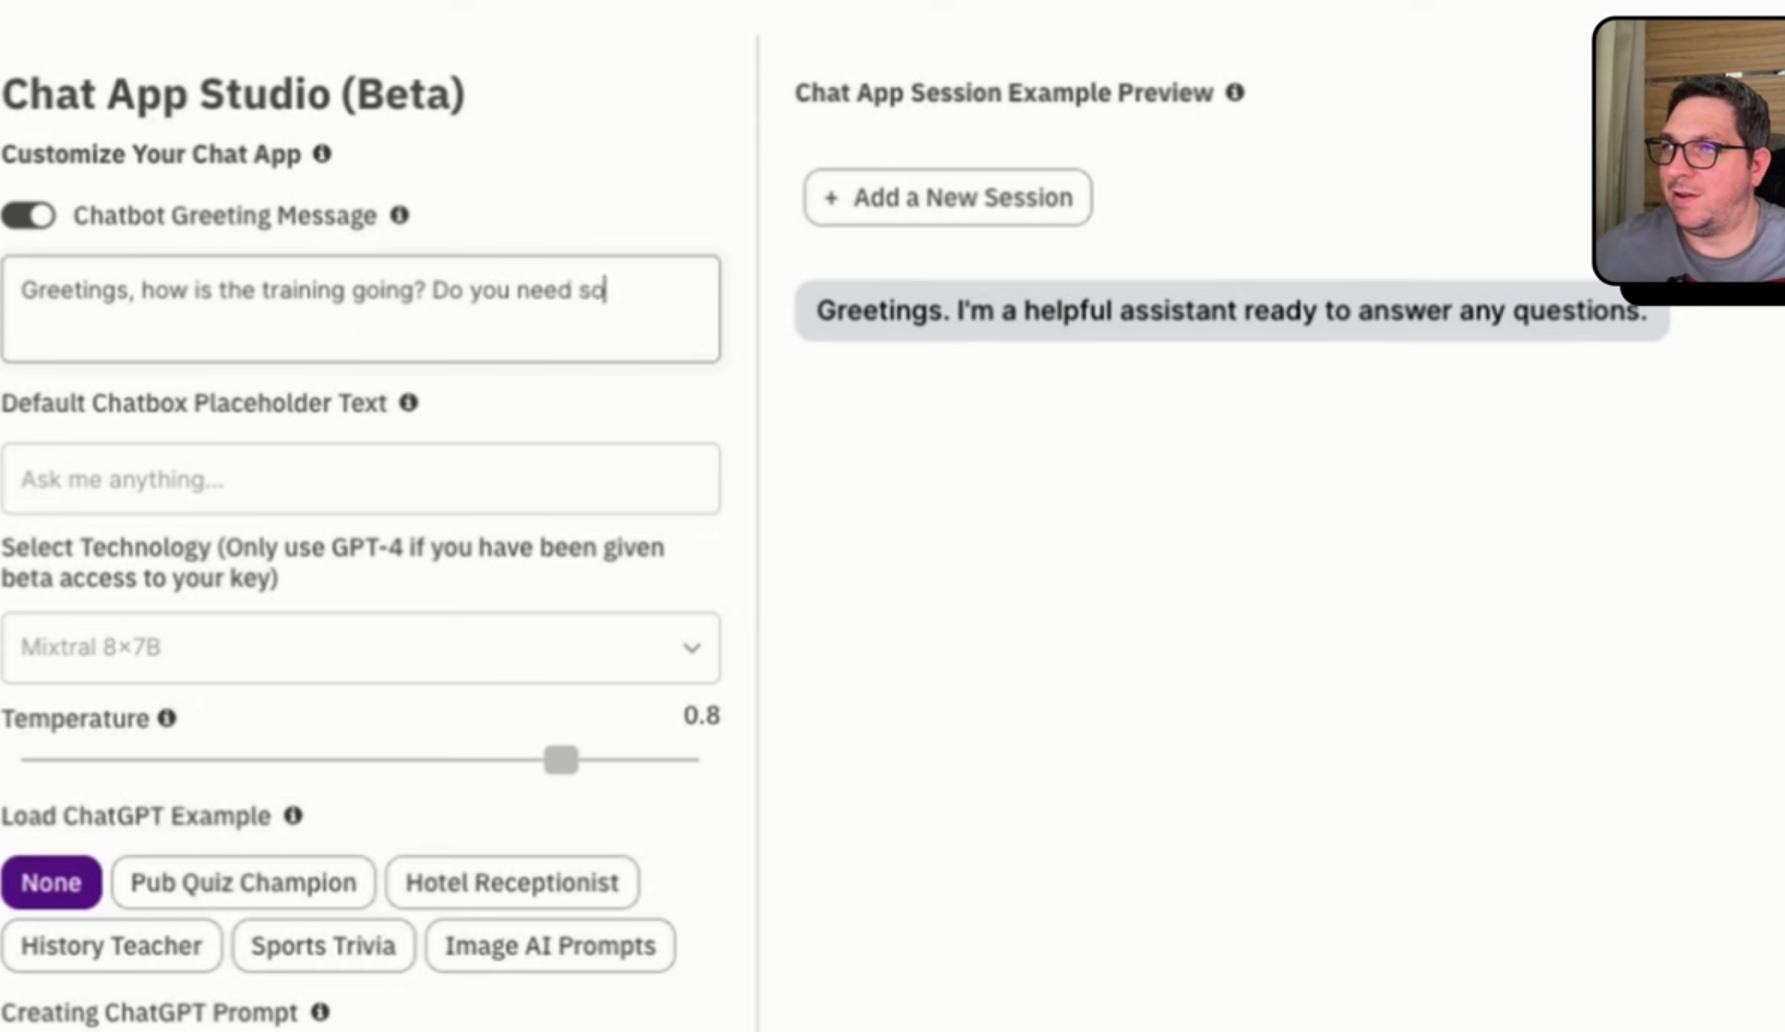1785x1032 pixels.
Task: Click info icon beside Chatbot Greeting Message
Action: [399, 215]
